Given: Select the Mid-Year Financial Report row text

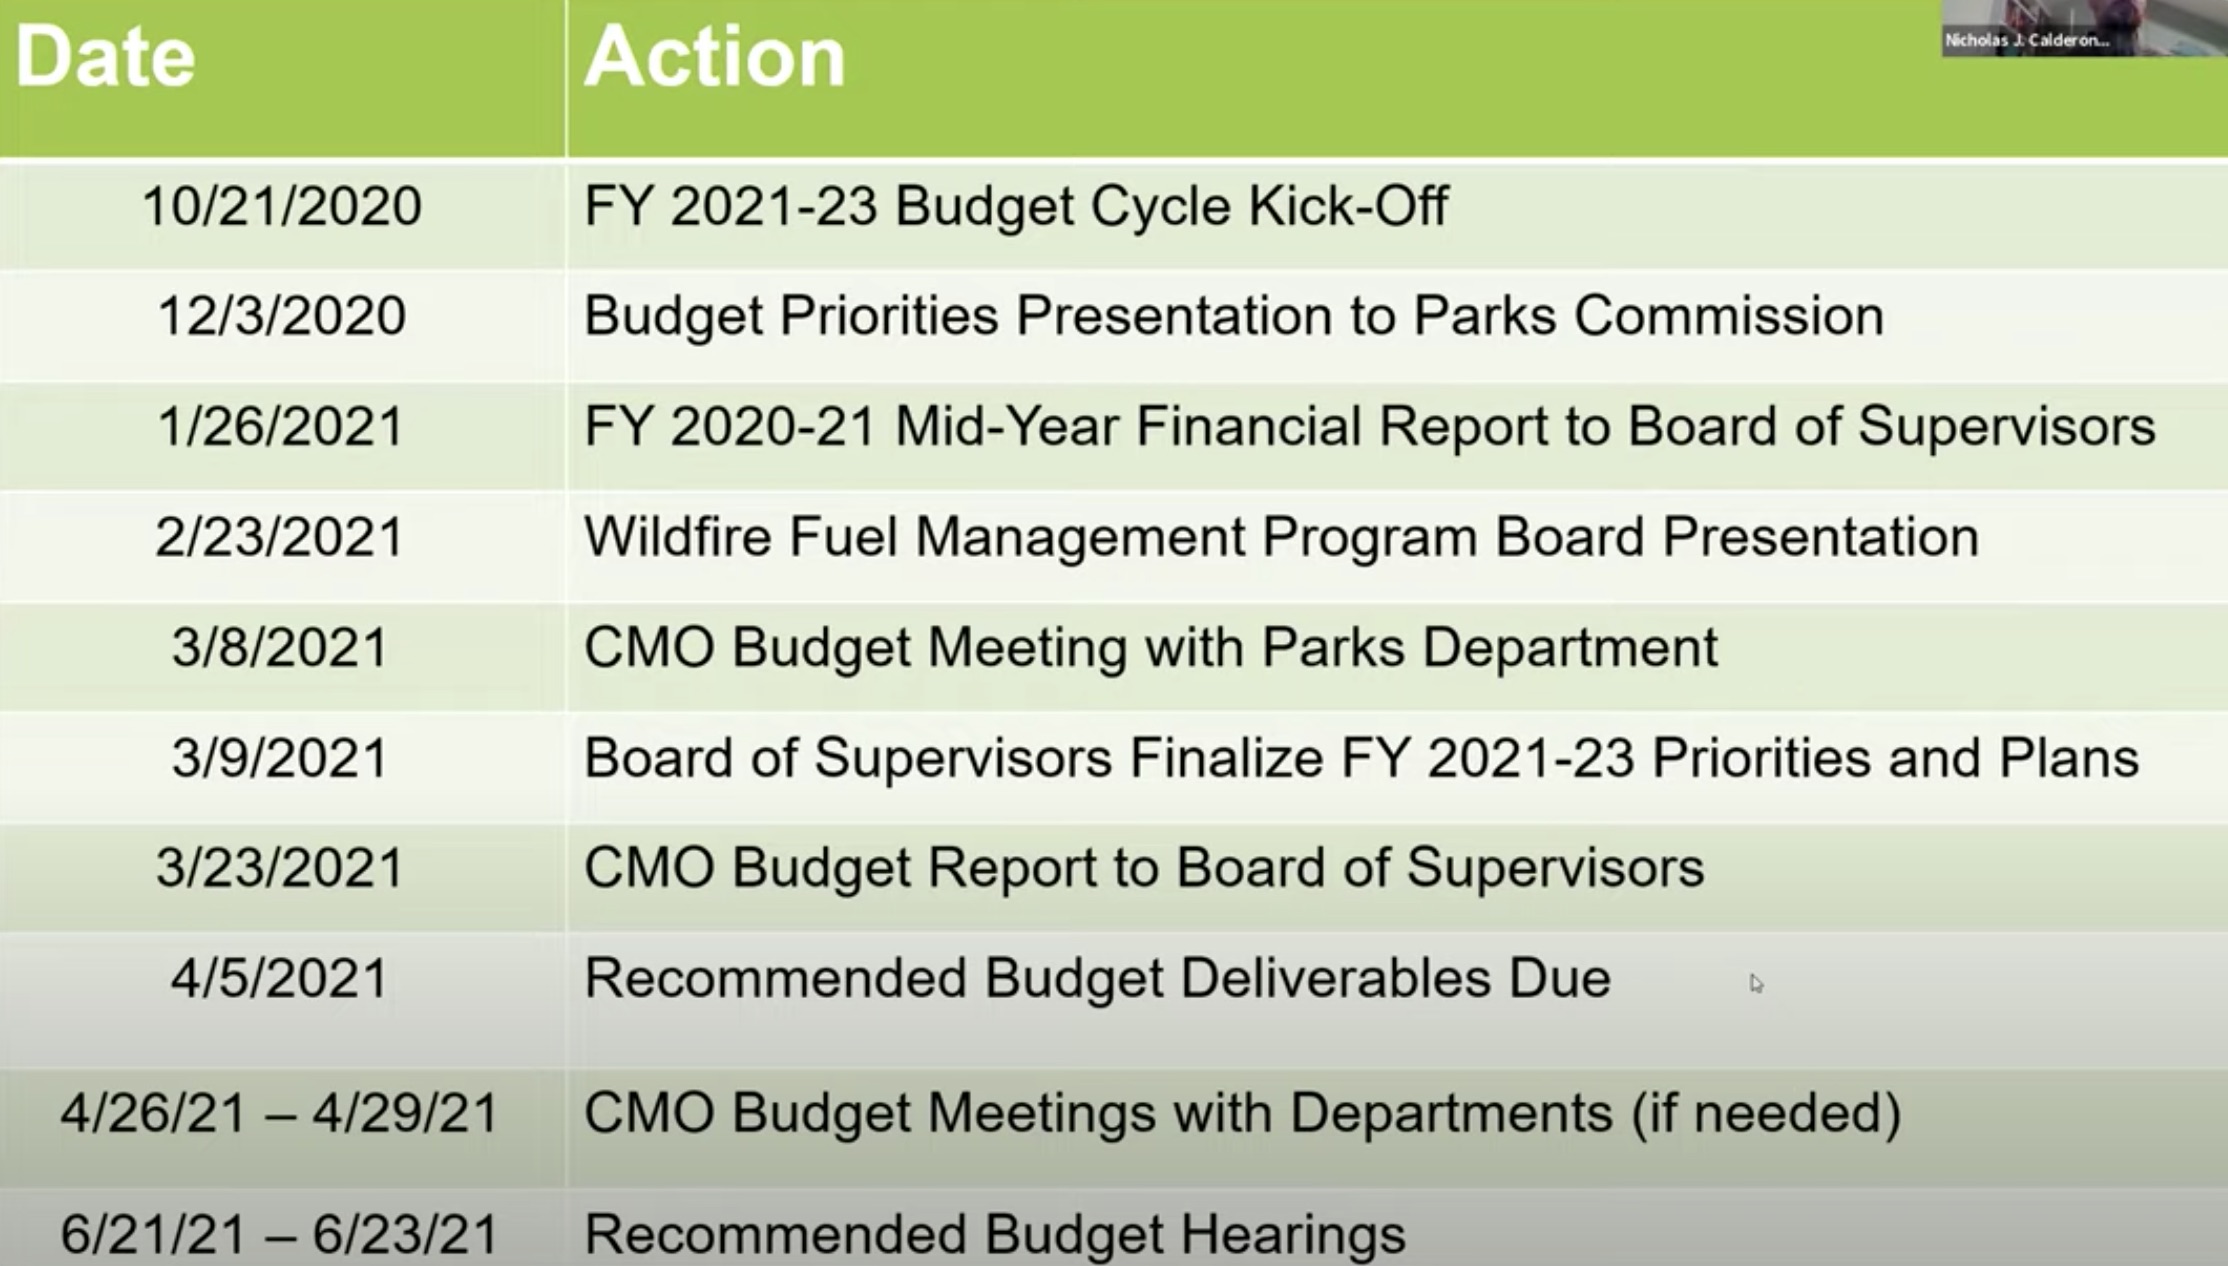Looking at the screenshot, I should tap(1370, 427).
